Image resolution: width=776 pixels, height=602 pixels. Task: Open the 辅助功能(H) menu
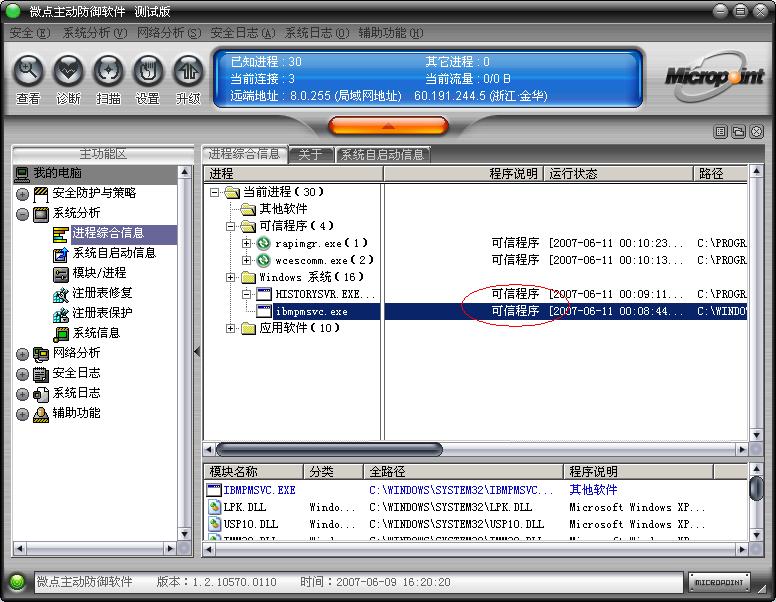coord(390,33)
